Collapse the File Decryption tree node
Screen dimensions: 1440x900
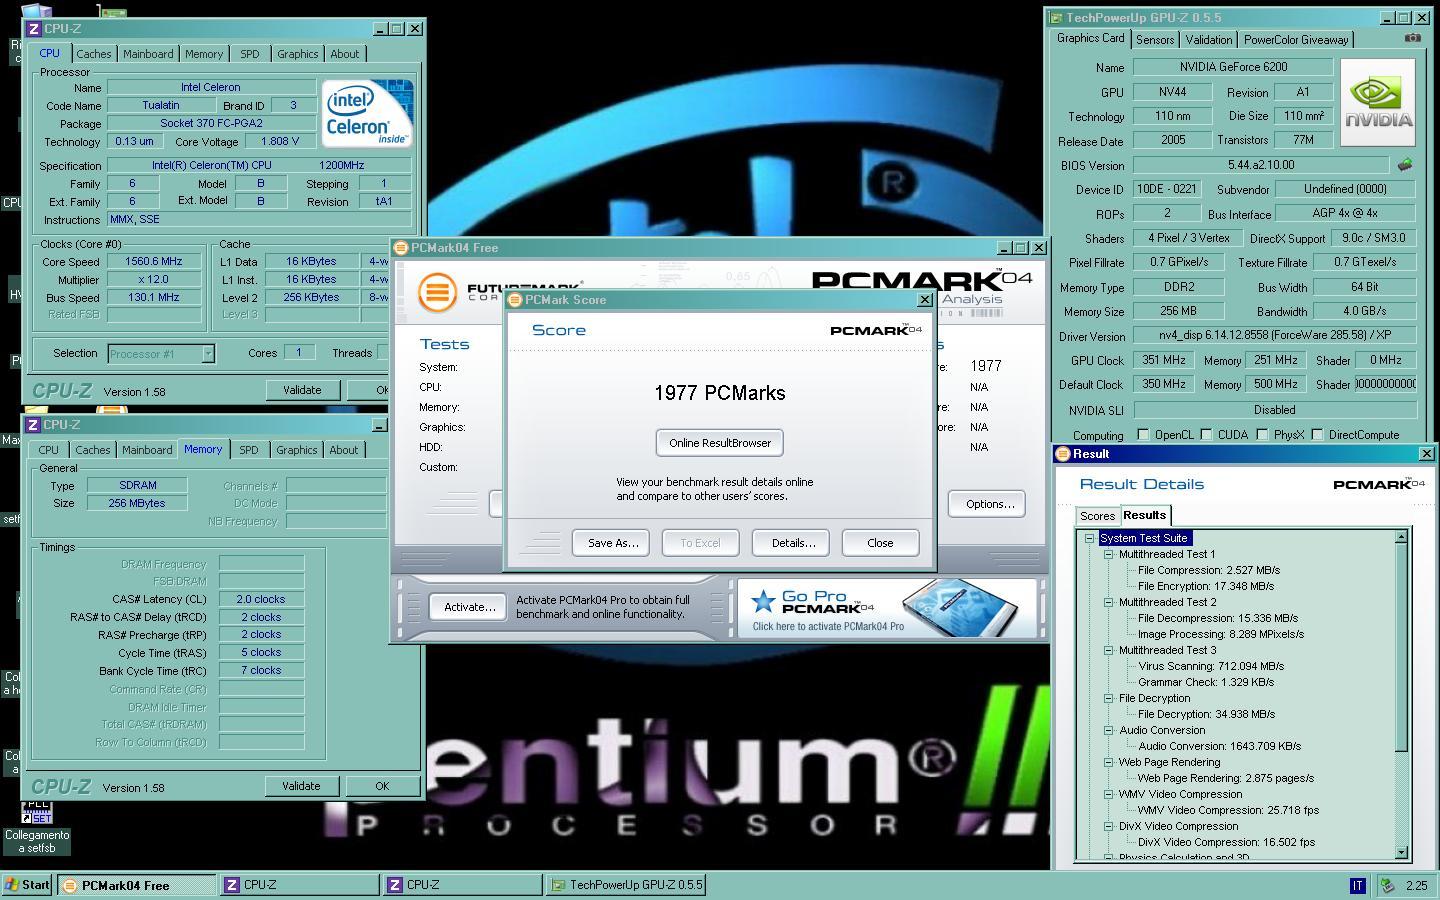coord(1109,698)
